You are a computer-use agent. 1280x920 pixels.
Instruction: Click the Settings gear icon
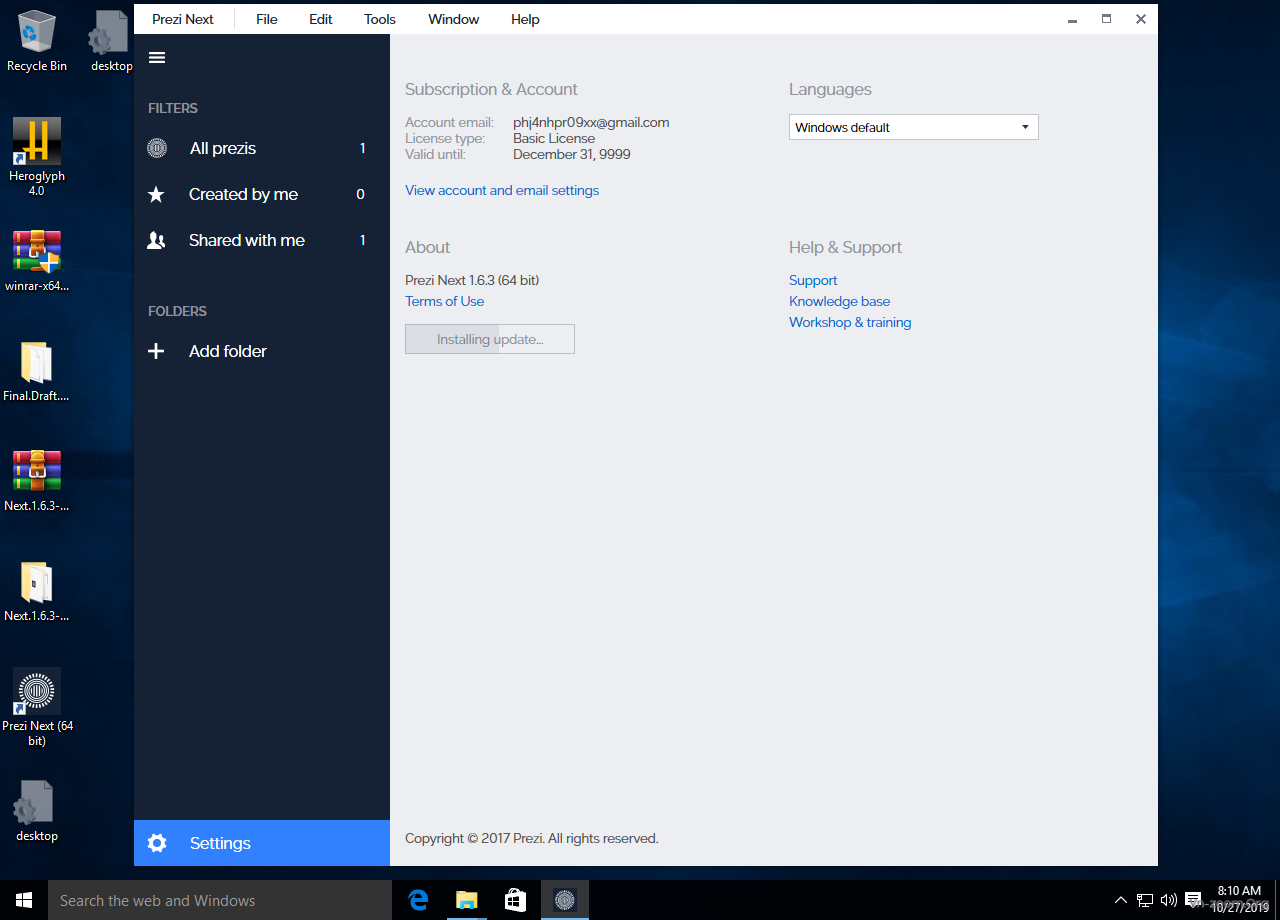pos(157,843)
